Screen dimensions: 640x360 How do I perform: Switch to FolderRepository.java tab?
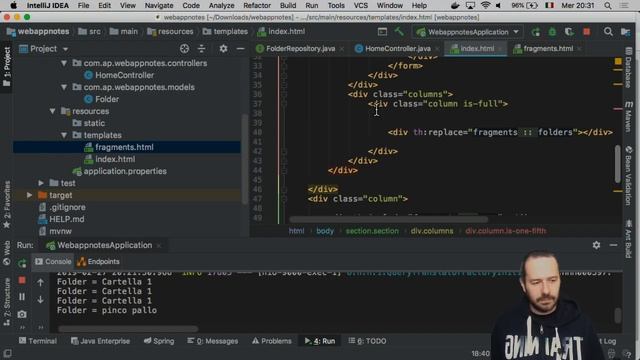tap(300, 49)
